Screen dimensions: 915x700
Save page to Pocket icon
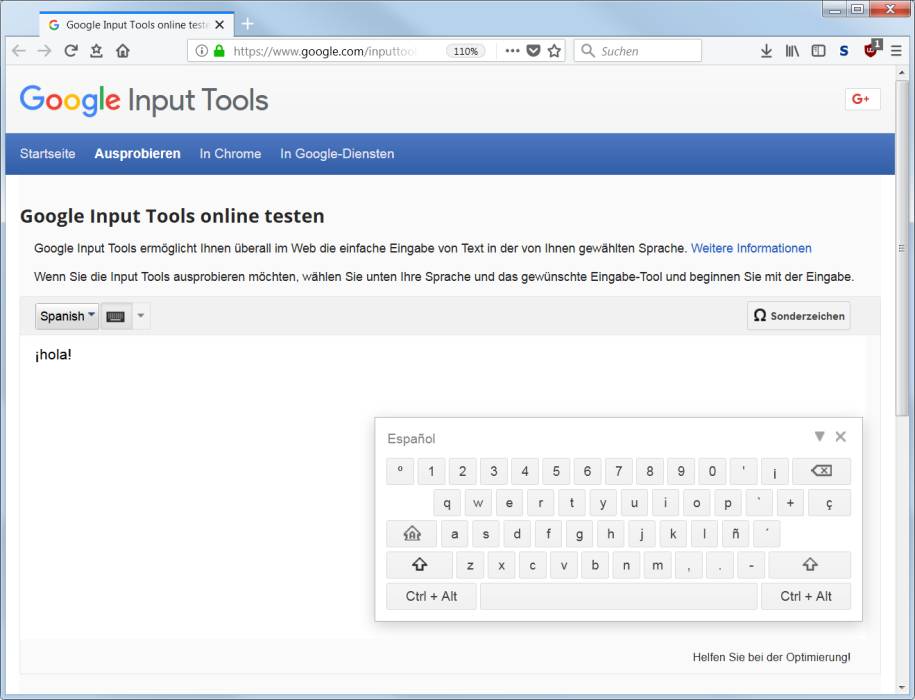pos(533,51)
